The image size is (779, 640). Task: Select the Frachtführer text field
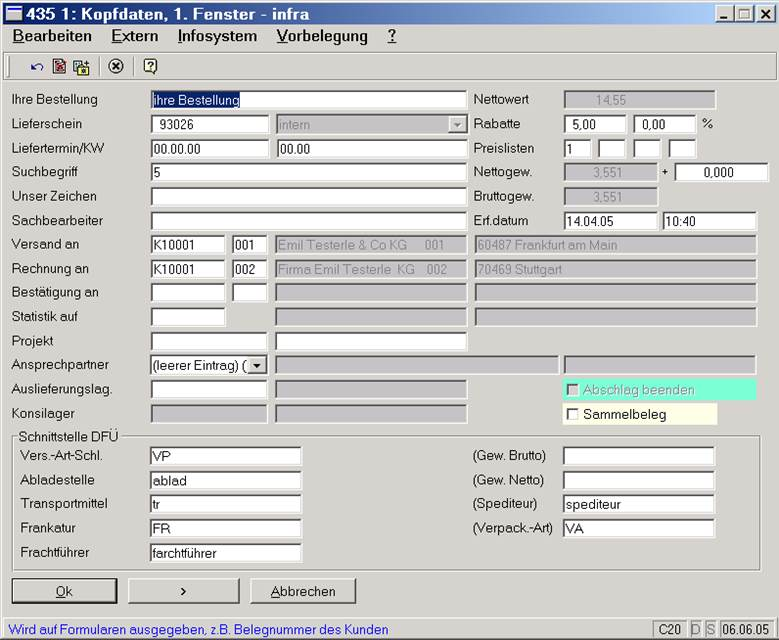(224, 552)
